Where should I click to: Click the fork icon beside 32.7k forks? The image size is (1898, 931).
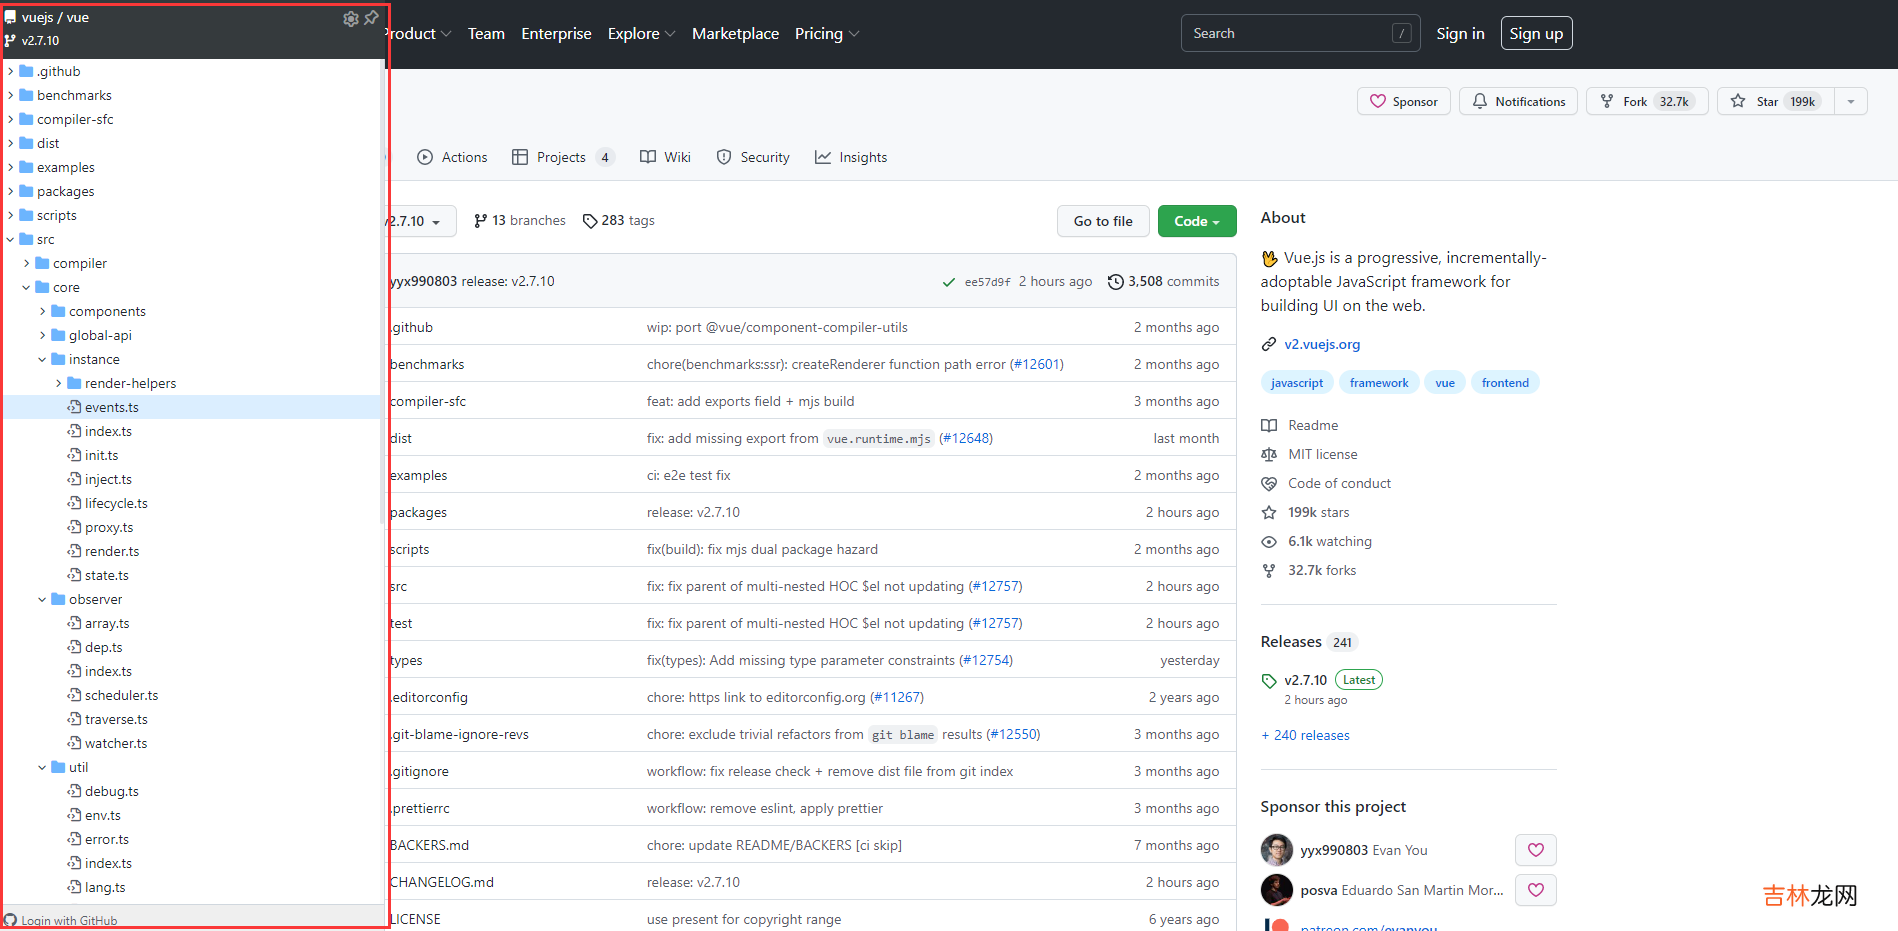1269,570
